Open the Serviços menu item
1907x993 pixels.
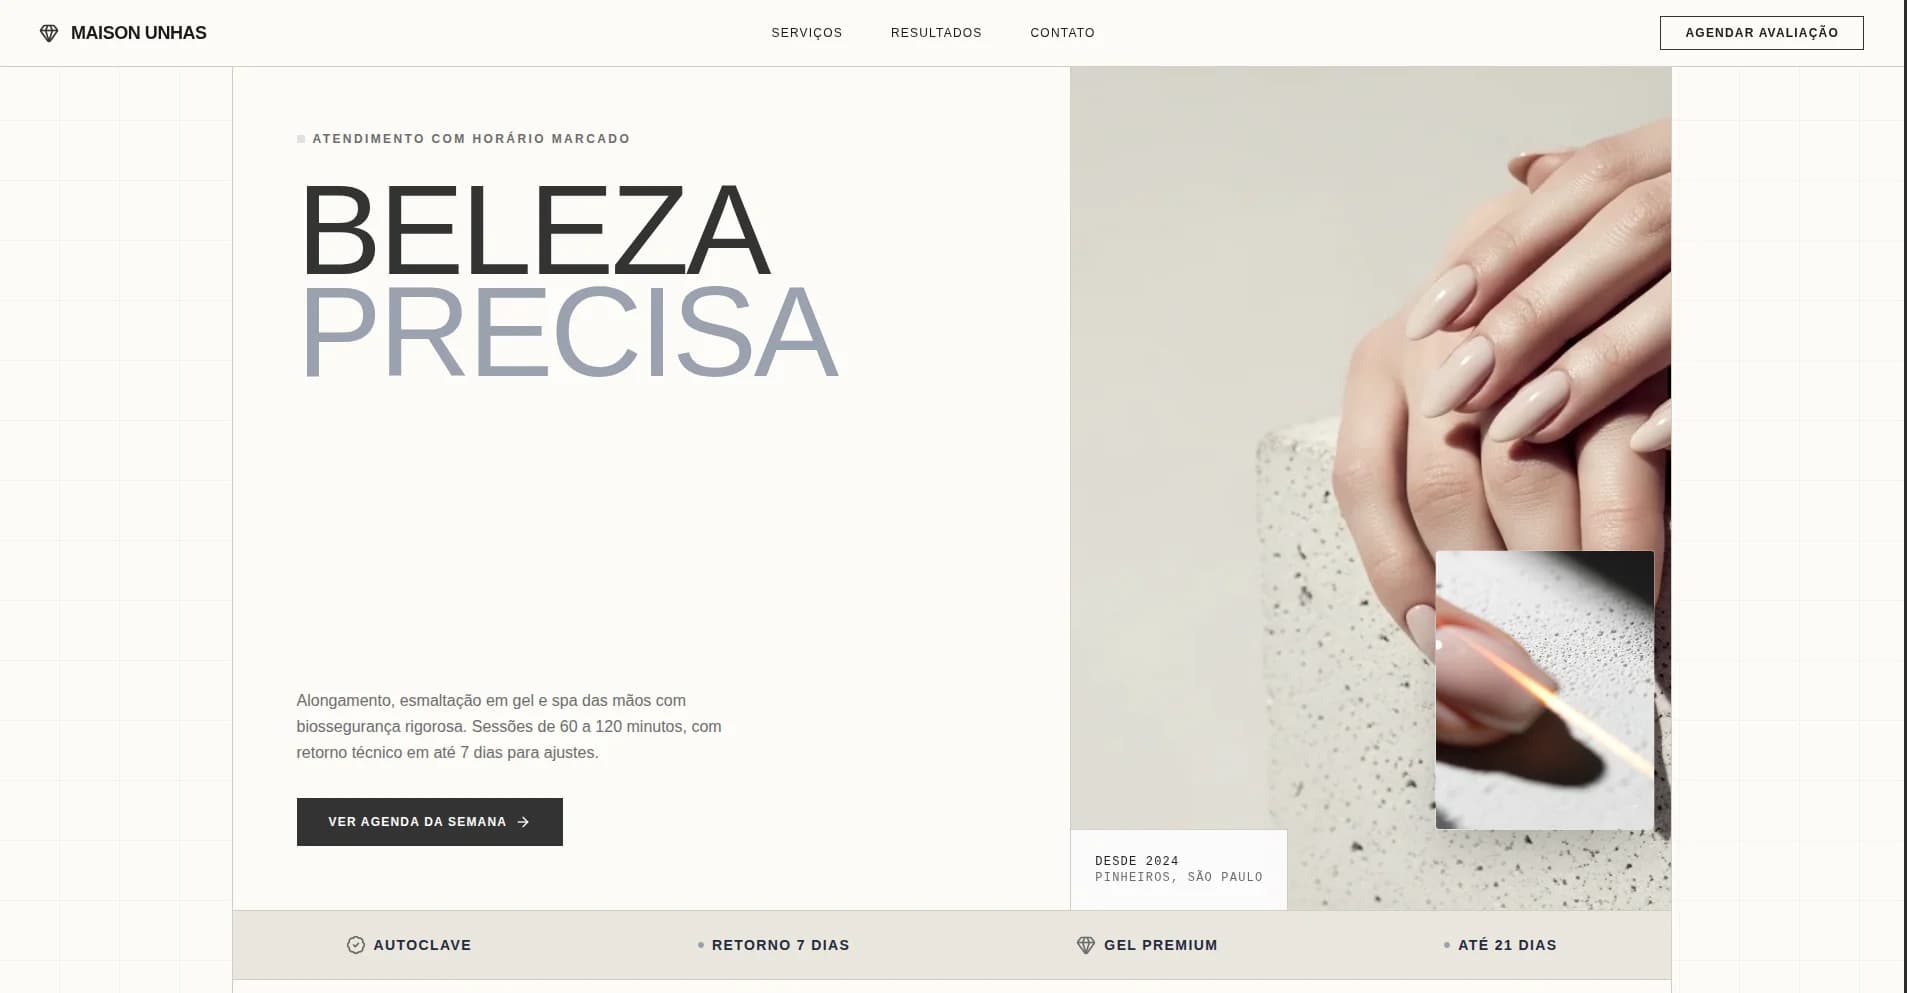pyautogui.click(x=807, y=33)
